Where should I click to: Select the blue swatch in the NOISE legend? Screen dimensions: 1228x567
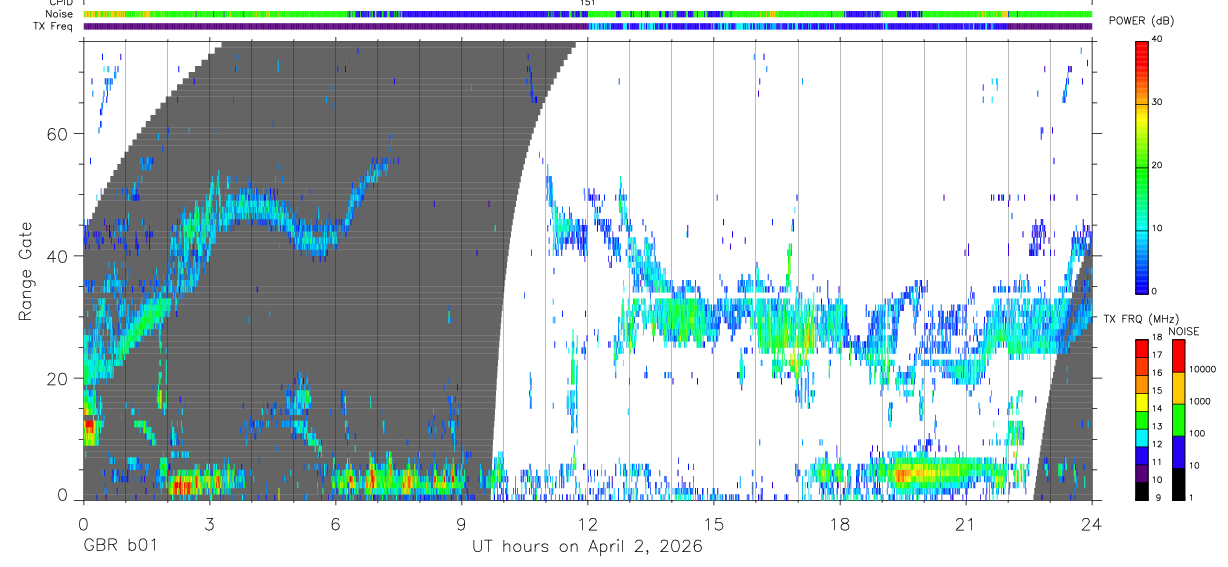tap(1178, 452)
